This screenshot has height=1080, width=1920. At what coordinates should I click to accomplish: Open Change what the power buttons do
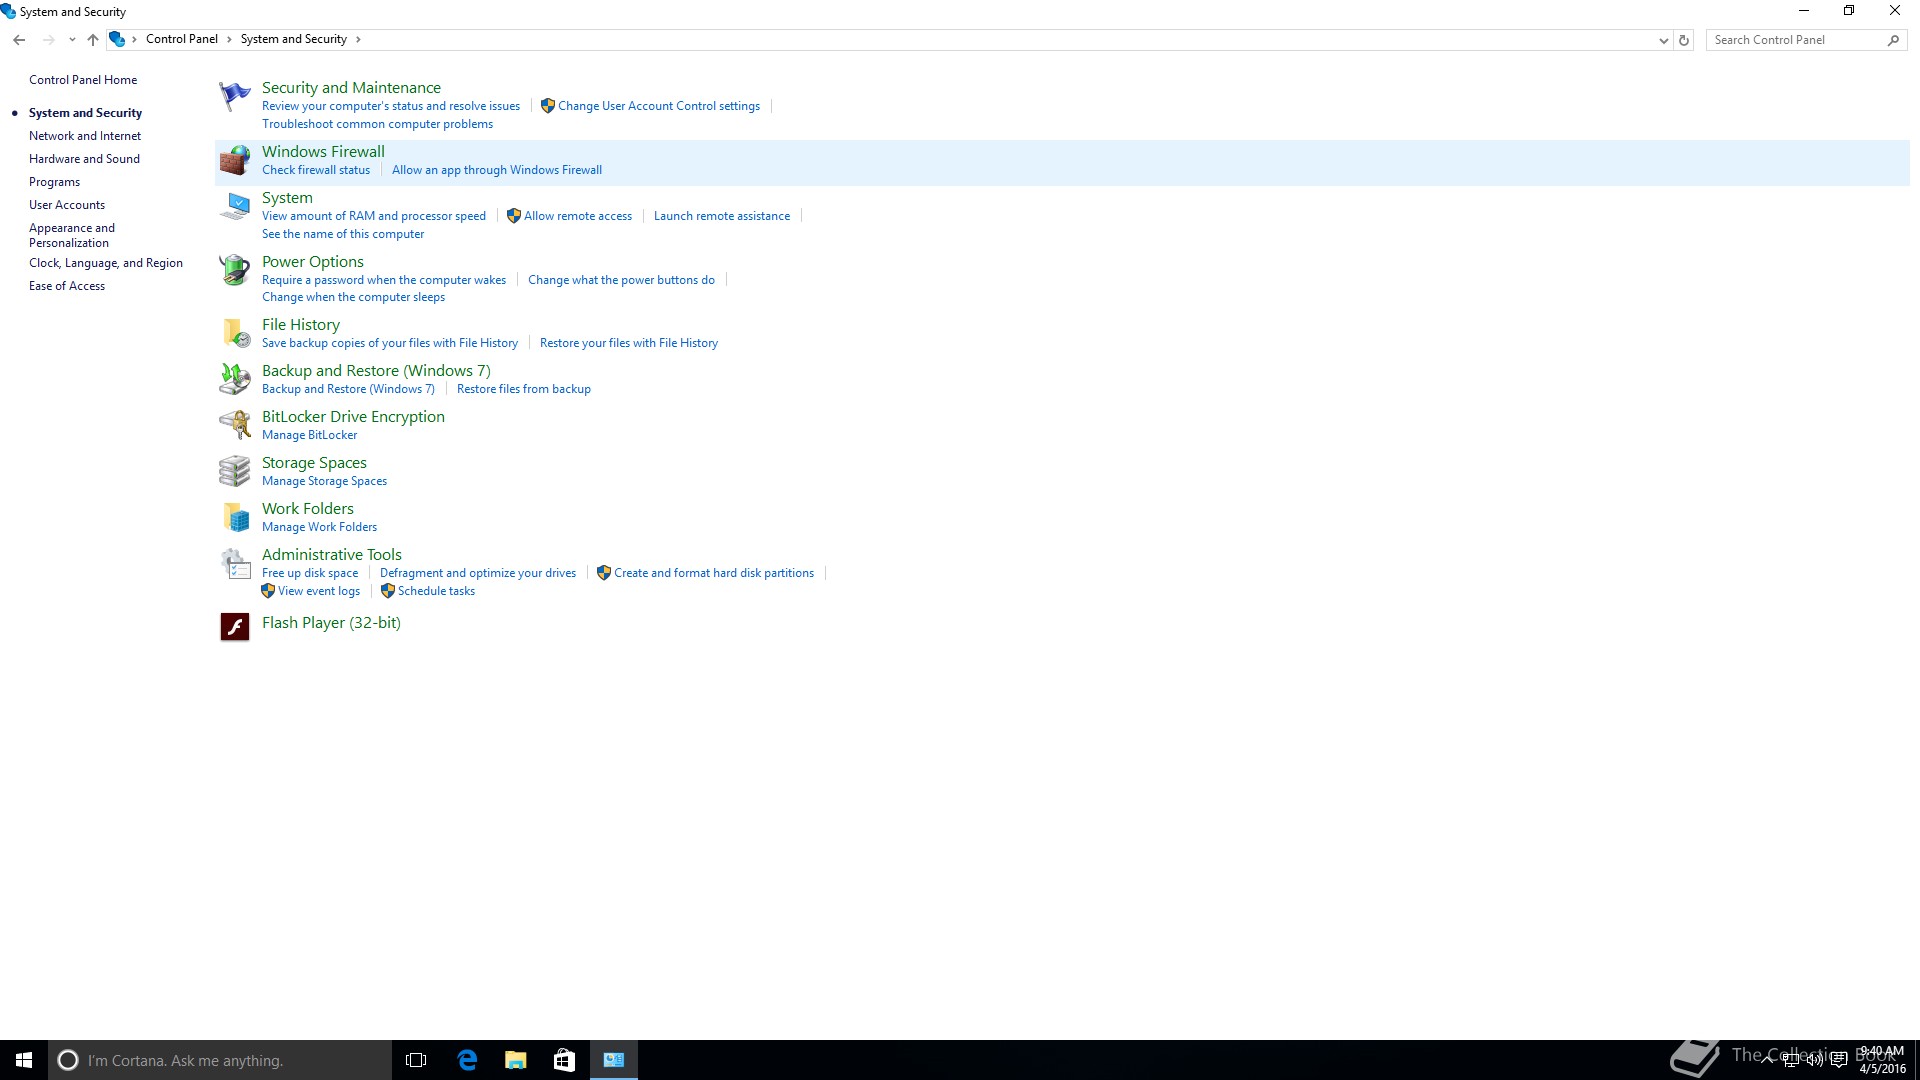621,280
